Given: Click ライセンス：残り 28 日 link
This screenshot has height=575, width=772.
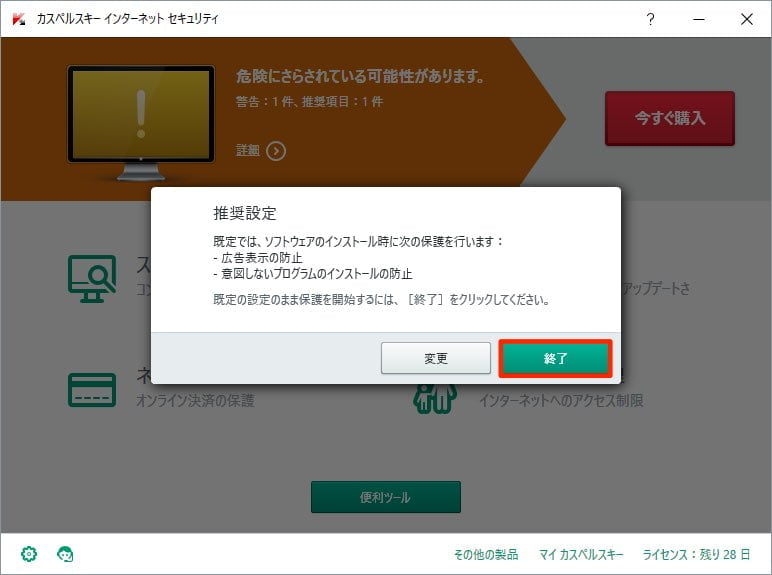Looking at the screenshot, I should tap(696, 555).
